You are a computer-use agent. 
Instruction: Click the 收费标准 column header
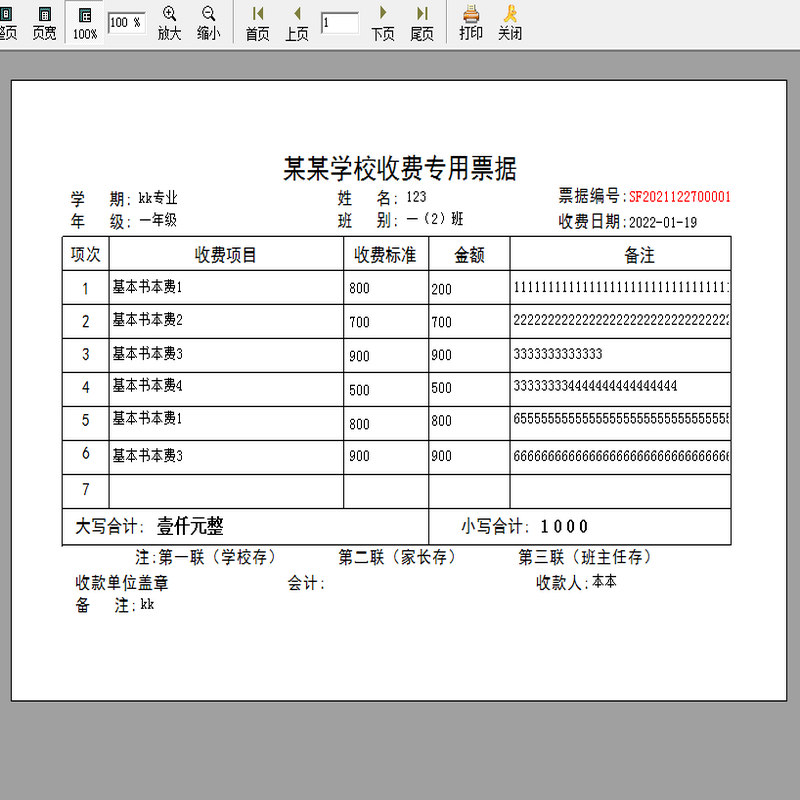[386, 254]
